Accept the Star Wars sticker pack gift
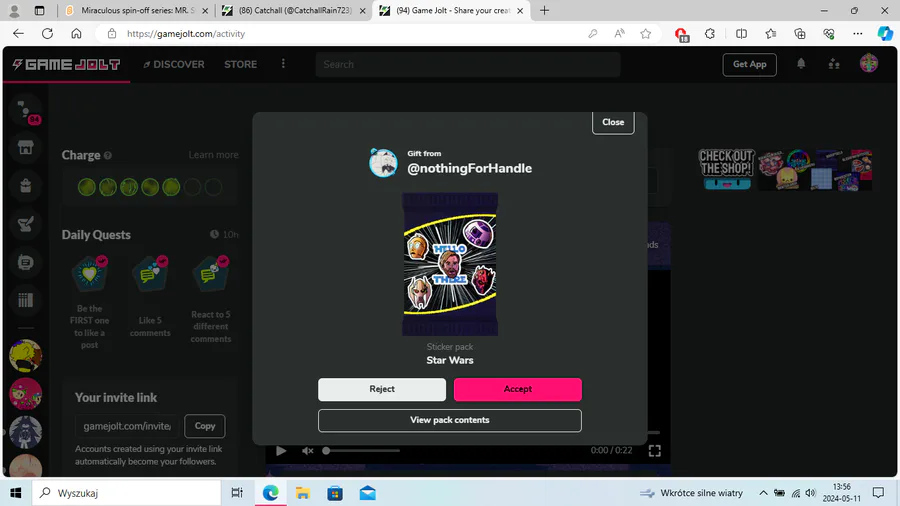Image resolution: width=900 pixels, height=506 pixels. pos(517,389)
